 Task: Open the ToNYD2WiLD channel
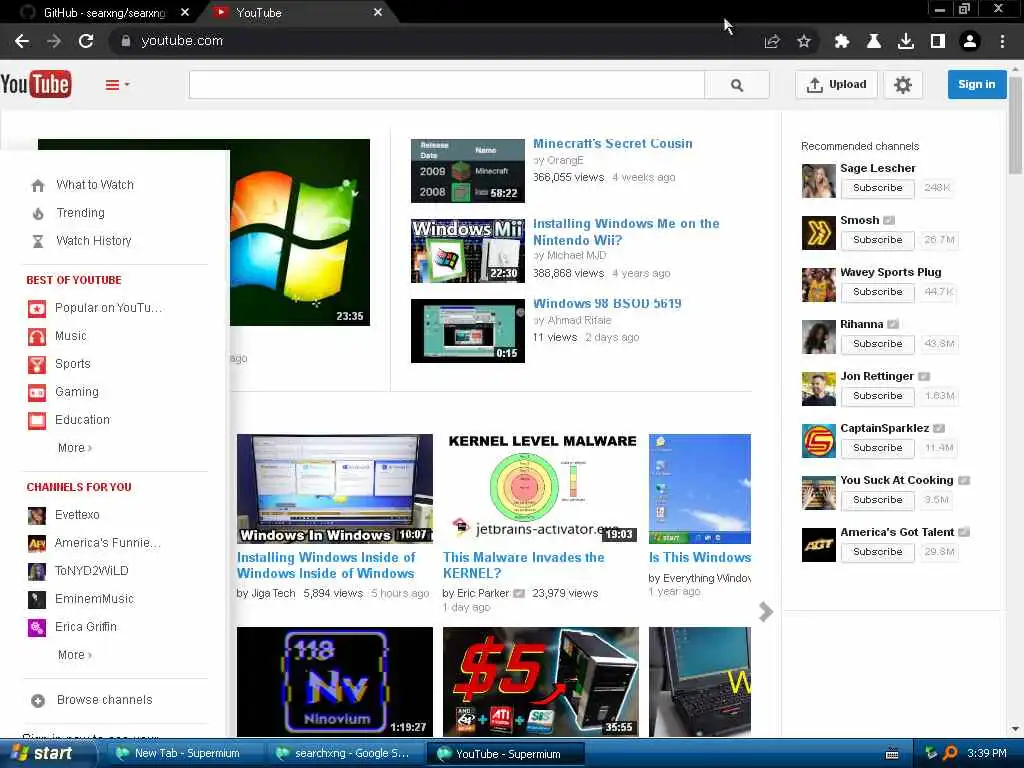tap(91, 571)
